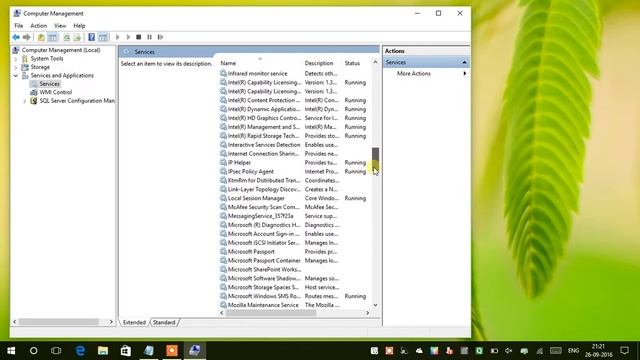Click the Forward arrow in the toolbar
Viewport: 640px width, 360px height.
tap(27, 37)
